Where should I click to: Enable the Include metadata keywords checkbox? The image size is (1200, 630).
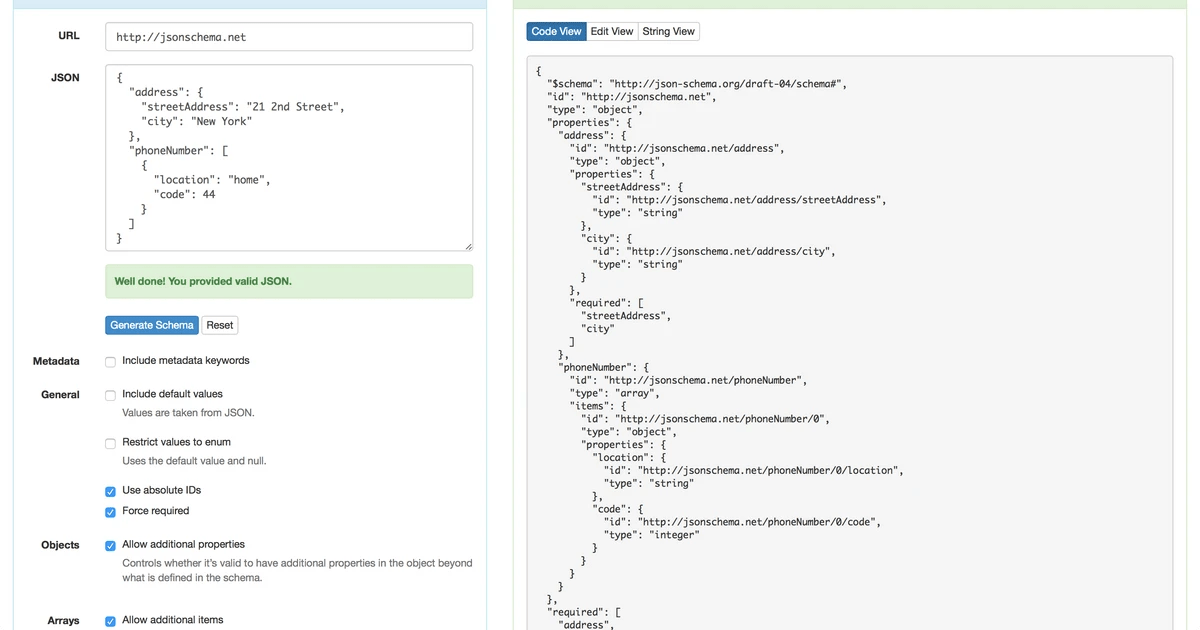coord(110,361)
